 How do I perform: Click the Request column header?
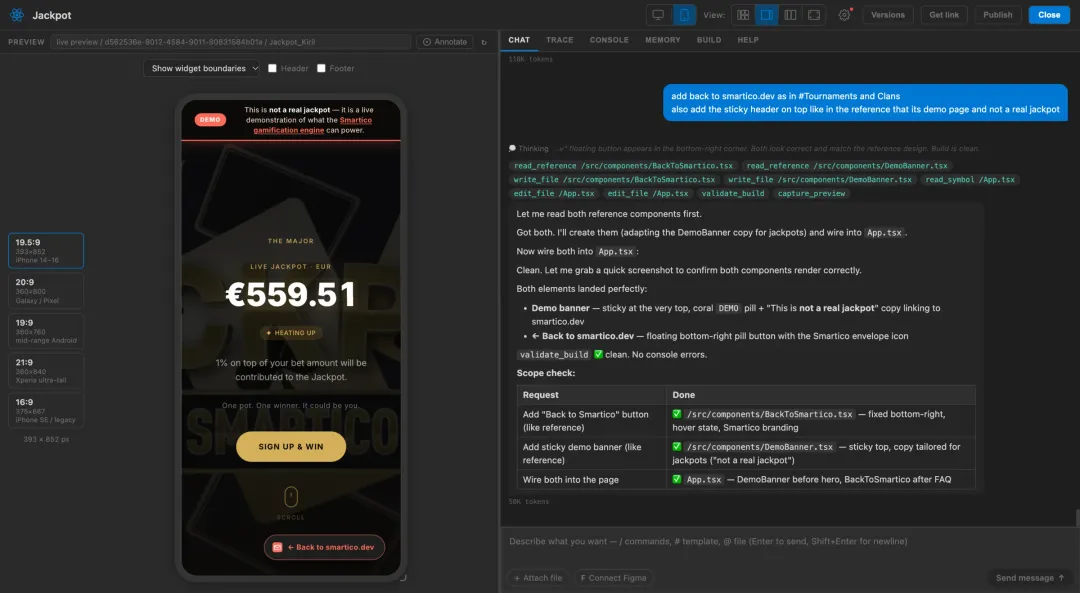click(x=592, y=395)
